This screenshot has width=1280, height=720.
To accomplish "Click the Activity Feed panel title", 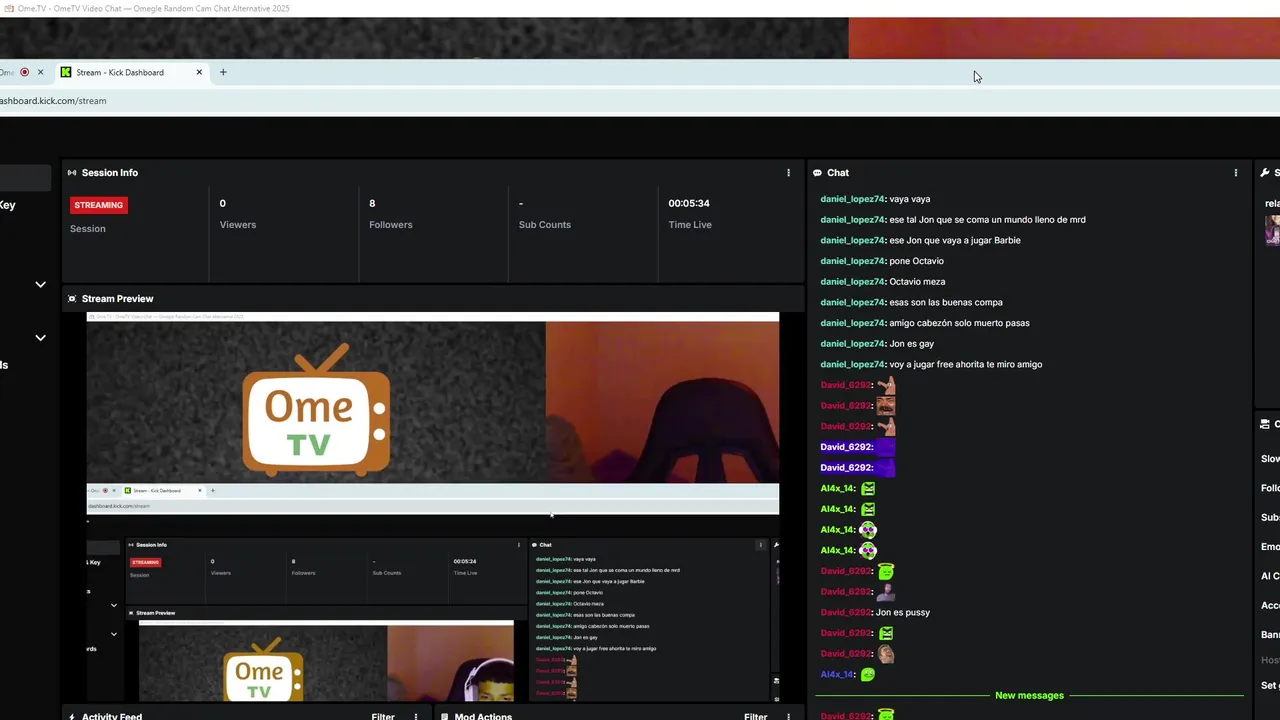I will (112, 716).
